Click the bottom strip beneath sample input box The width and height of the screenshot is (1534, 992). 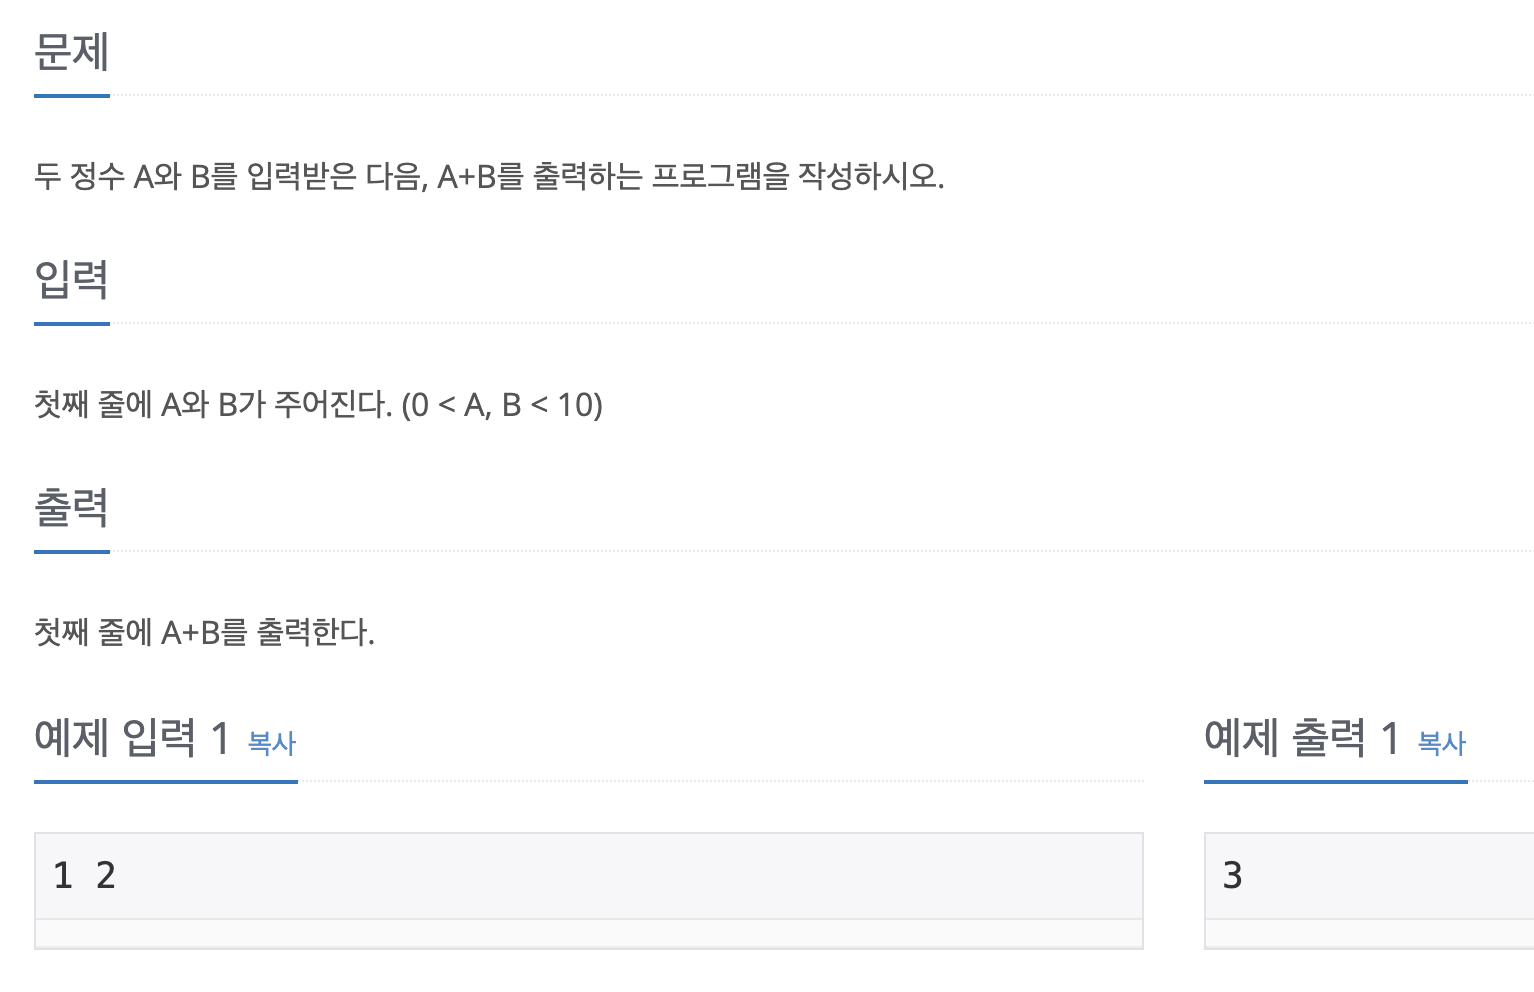(588, 934)
